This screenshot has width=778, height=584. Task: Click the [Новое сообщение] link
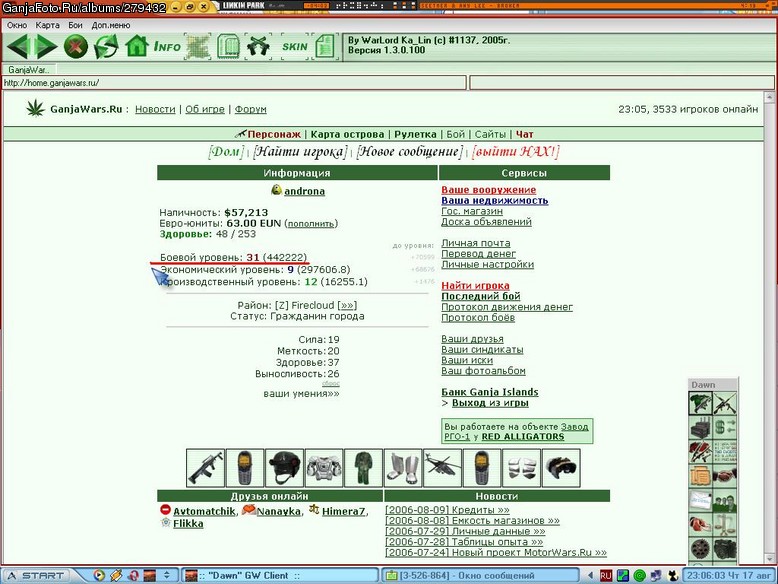(x=409, y=152)
